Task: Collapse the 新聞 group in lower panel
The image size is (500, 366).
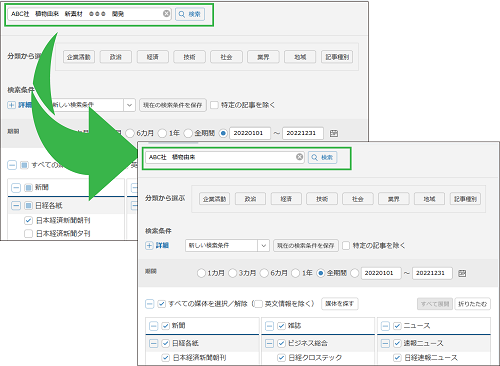Action: point(153,326)
